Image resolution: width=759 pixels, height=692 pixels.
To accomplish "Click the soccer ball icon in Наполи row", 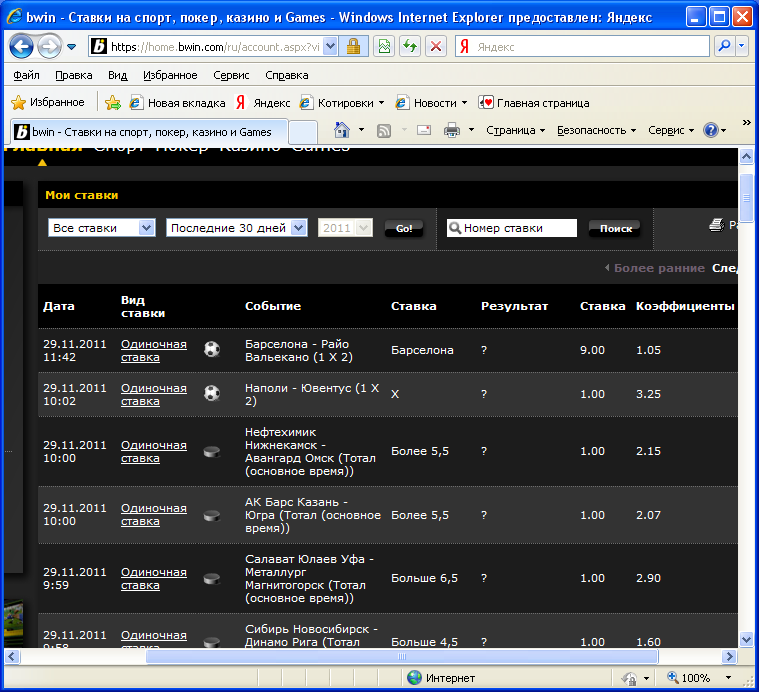I will click(x=212, y=393).
